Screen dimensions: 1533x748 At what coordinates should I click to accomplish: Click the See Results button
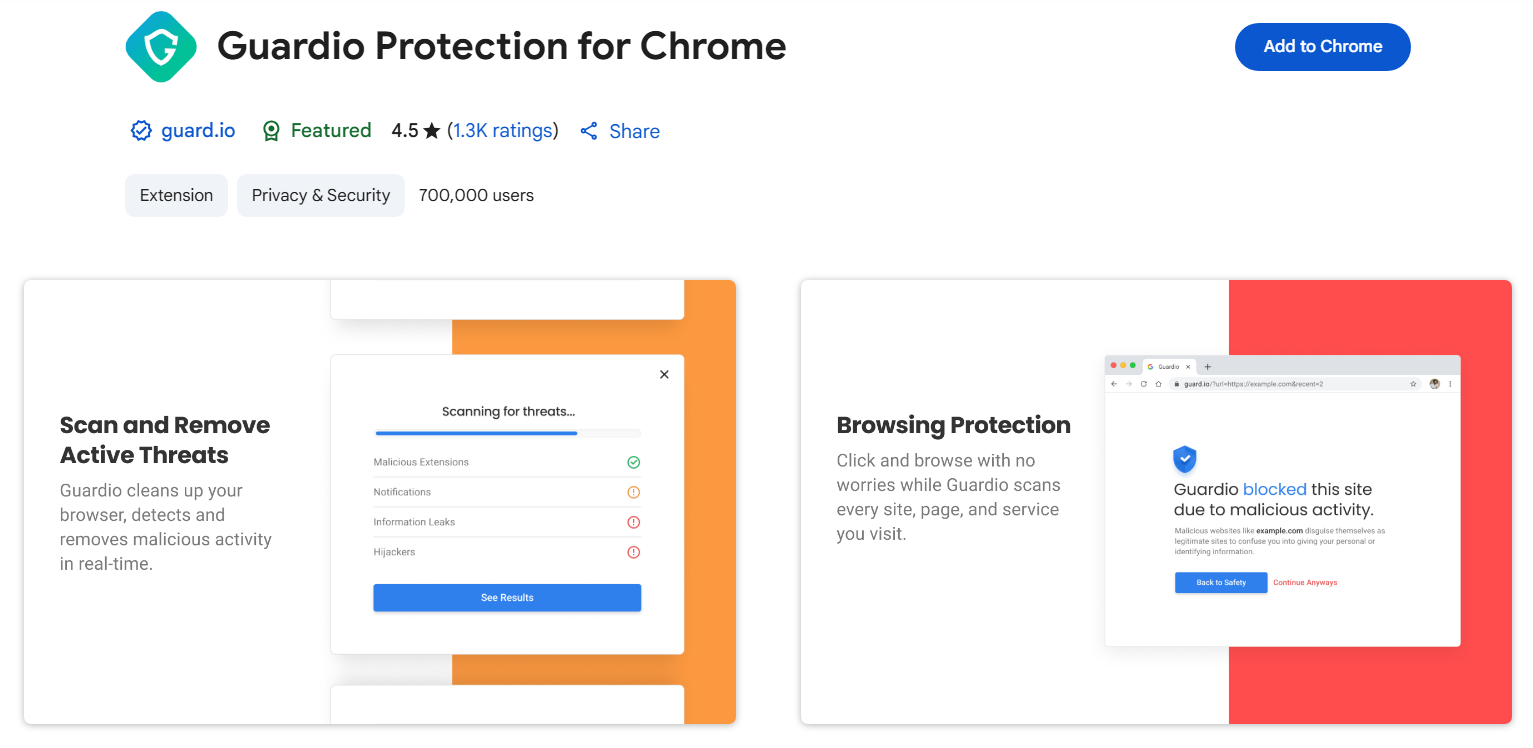pyautogui.click(x=507, y=598)
